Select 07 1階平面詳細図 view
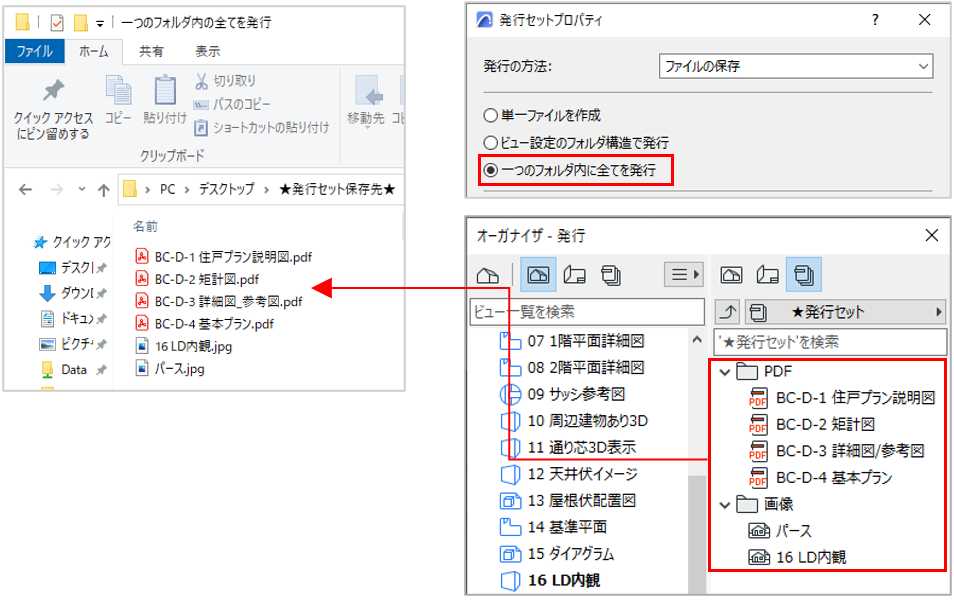 pyautogui.click(x=573, y=341)
